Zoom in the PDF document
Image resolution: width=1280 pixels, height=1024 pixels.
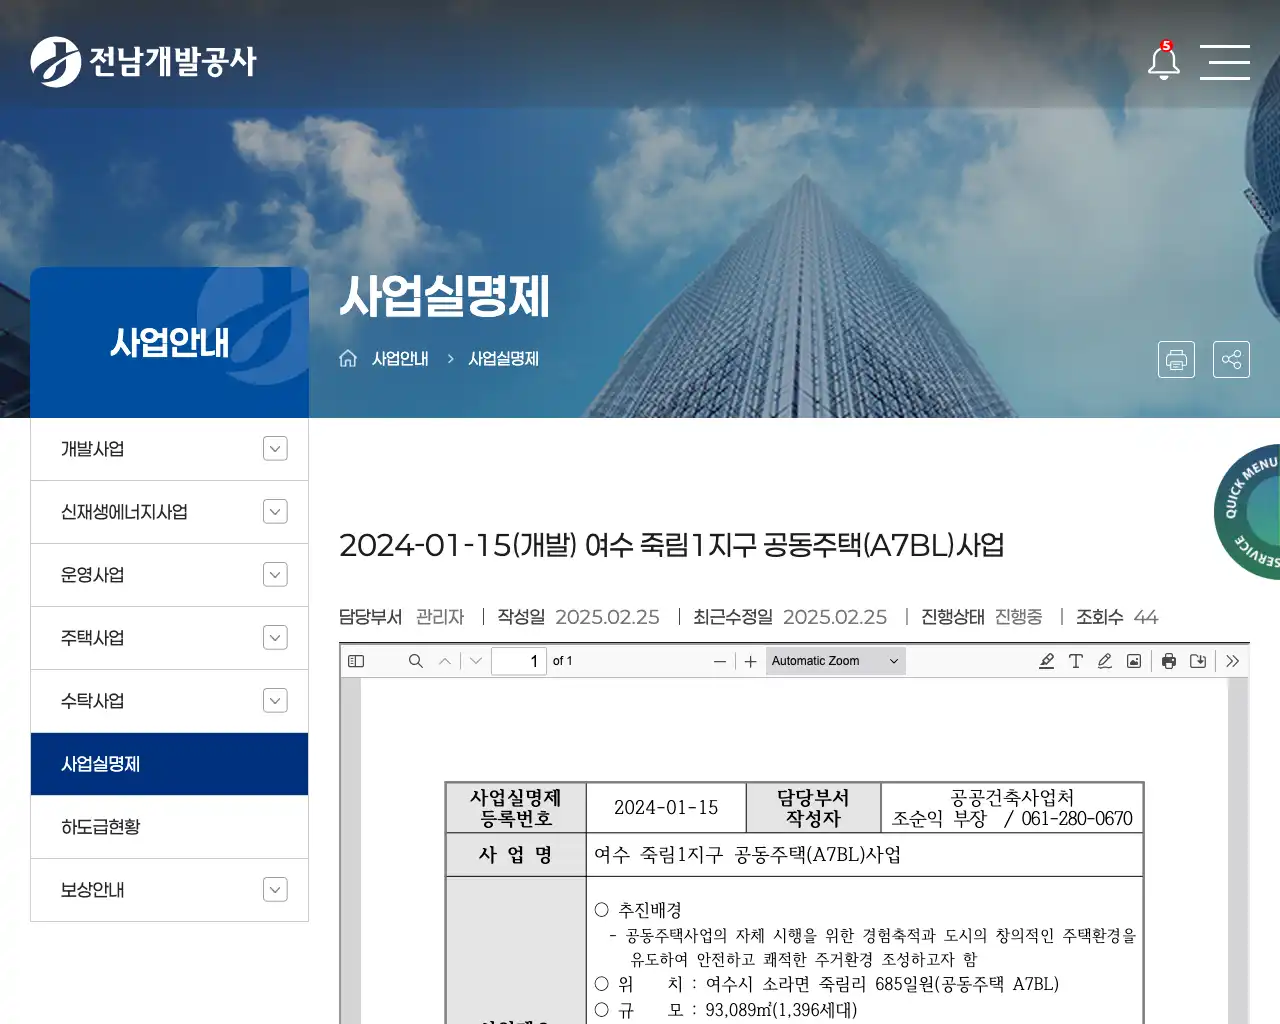click(751, 661)
